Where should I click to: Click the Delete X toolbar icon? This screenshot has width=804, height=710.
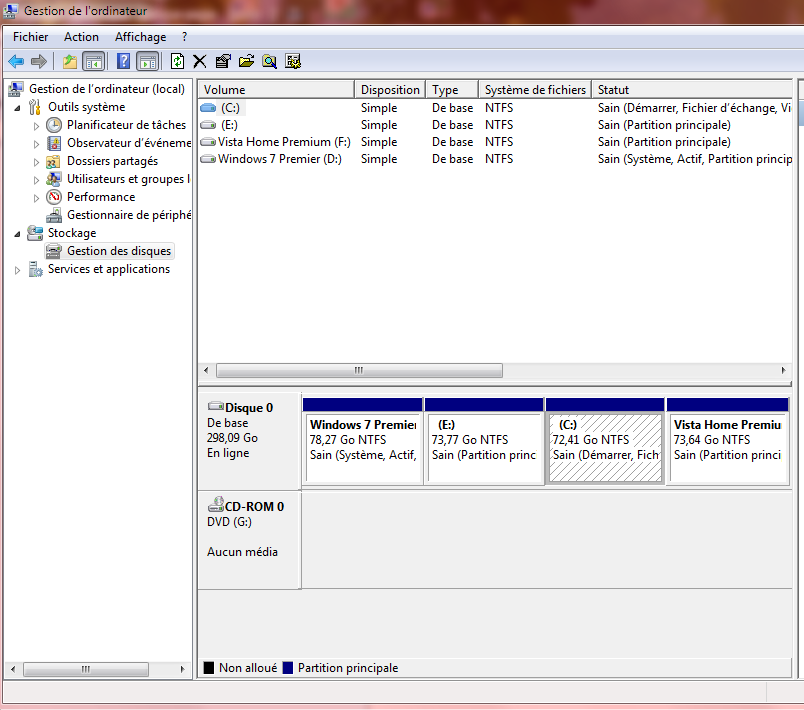[199, 62]
